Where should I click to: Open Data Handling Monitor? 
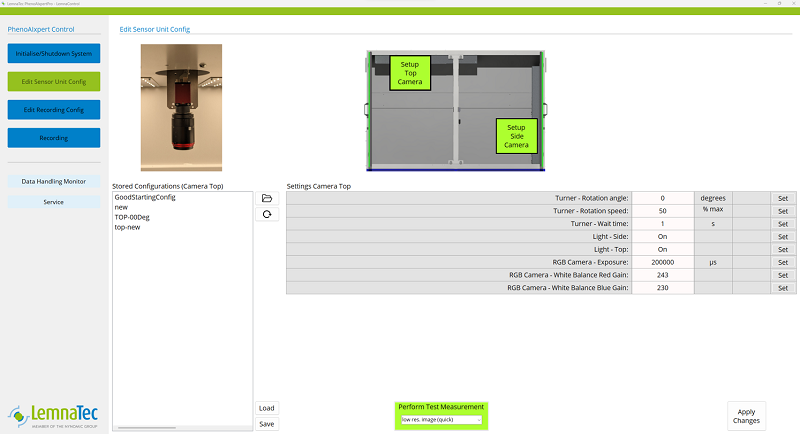(x=54, y=181)
